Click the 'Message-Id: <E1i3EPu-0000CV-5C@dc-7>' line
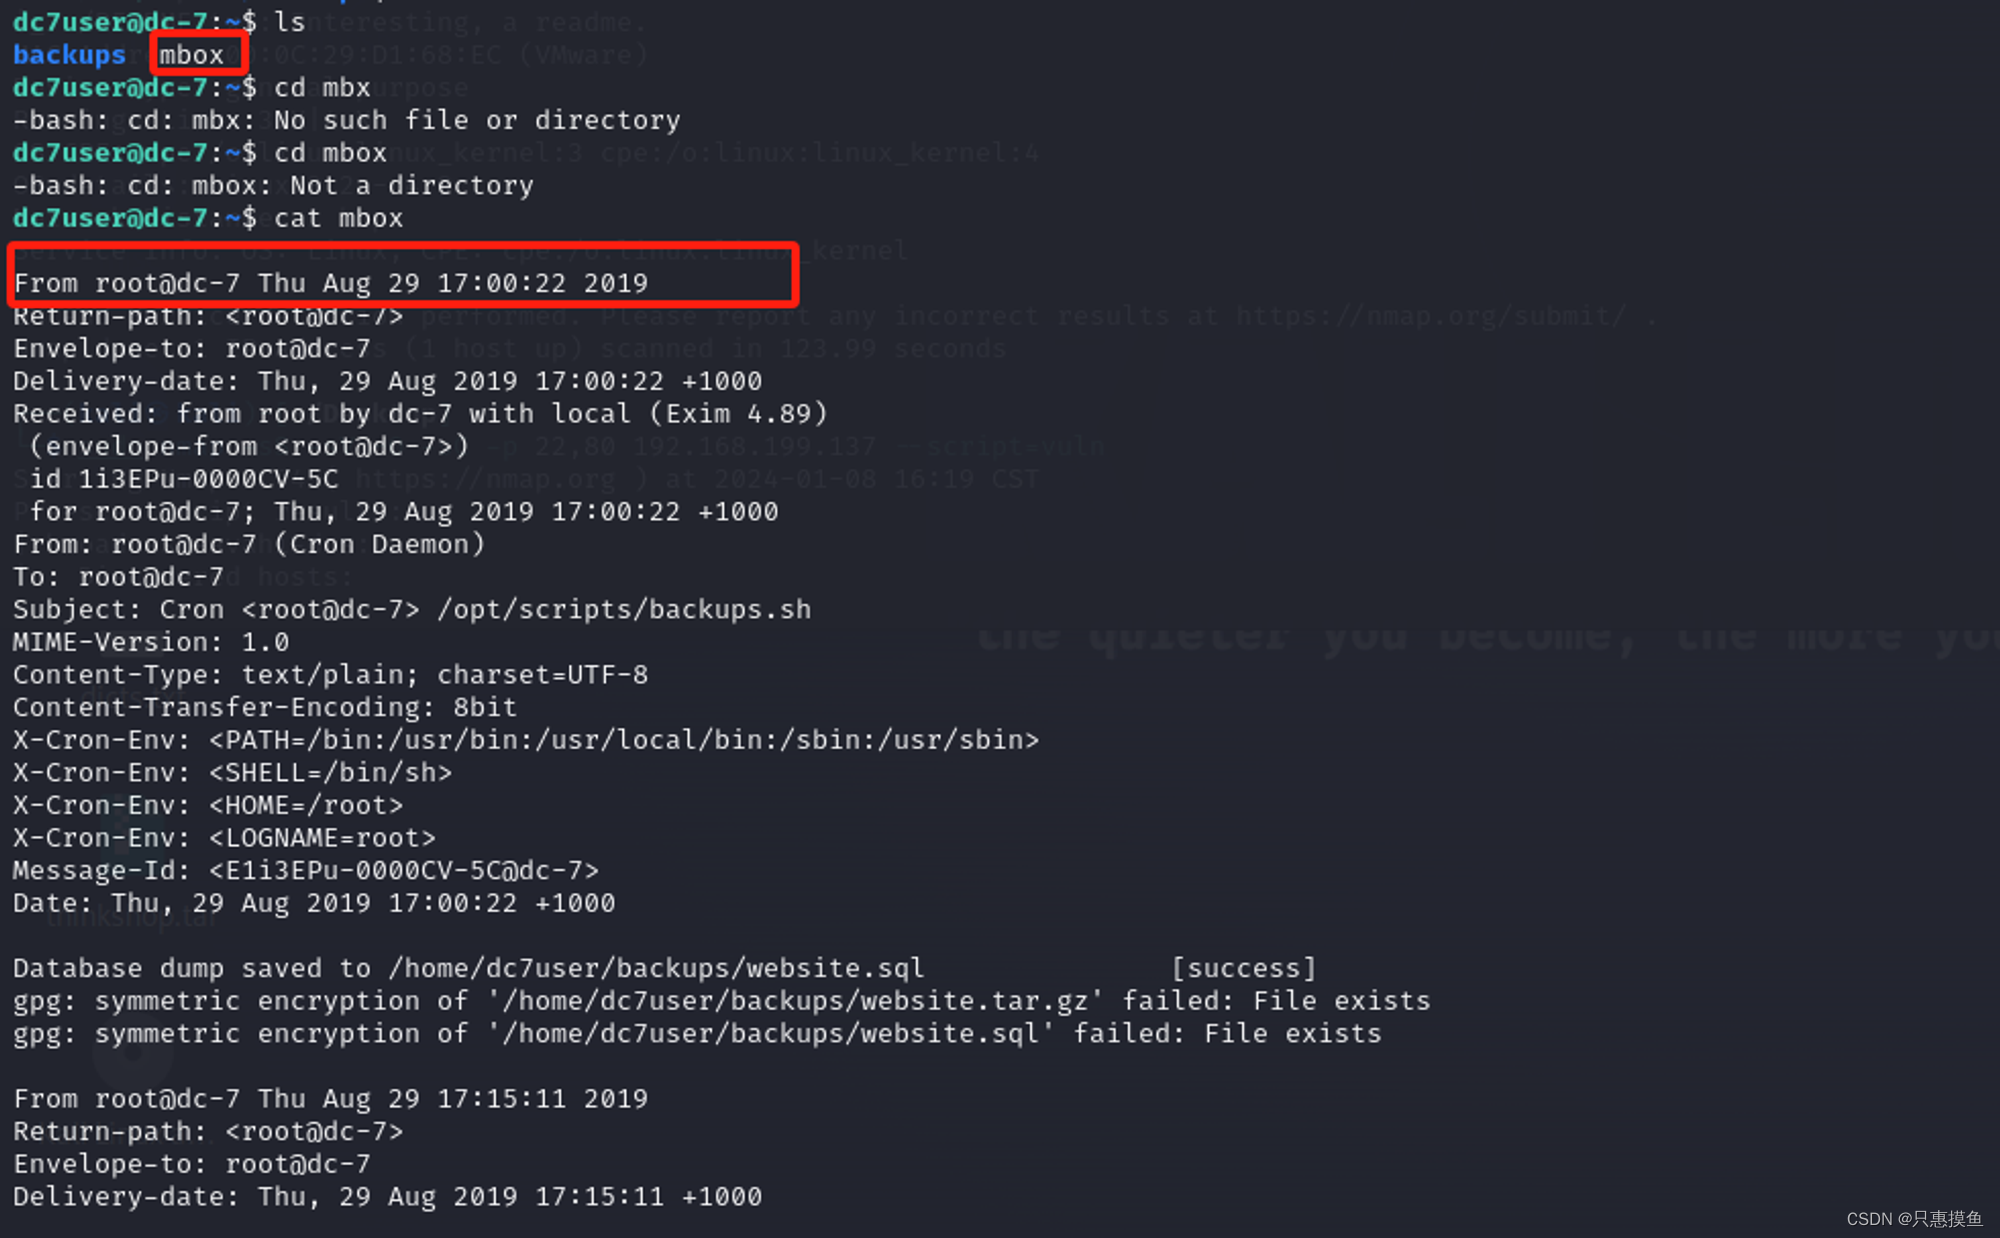2000x1238 pixels. click(306, 870)
